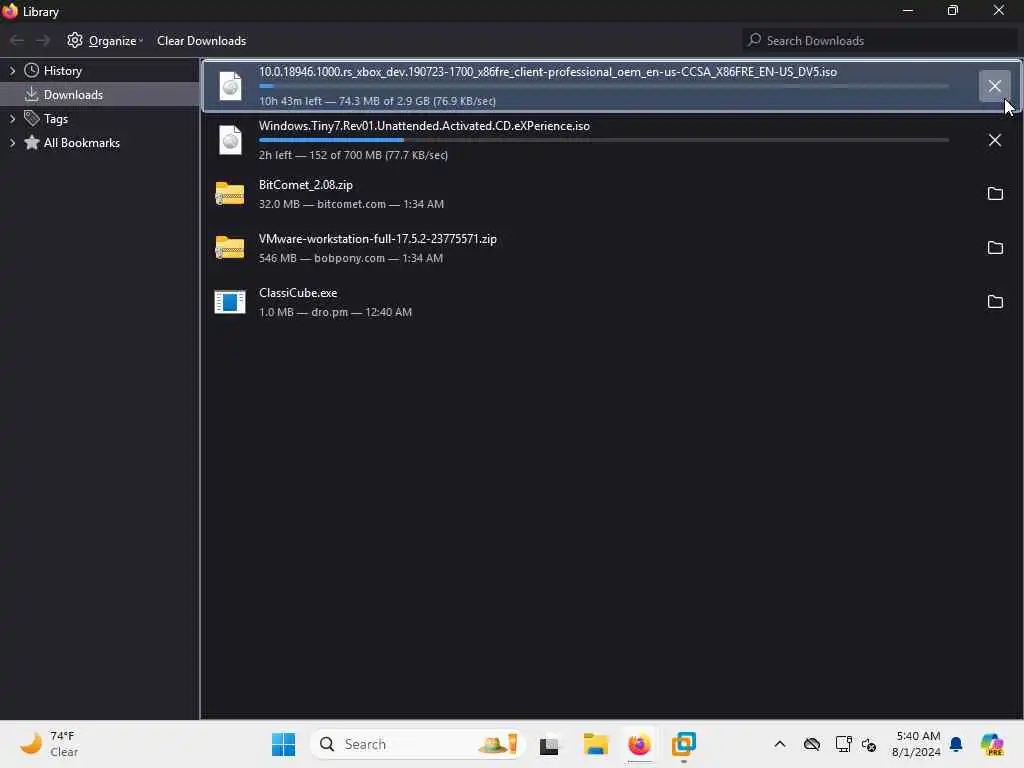This screenshot has height=768, width=1024.
Task: Select All Bookmarks in the sidebar
Action: (82, 142)
